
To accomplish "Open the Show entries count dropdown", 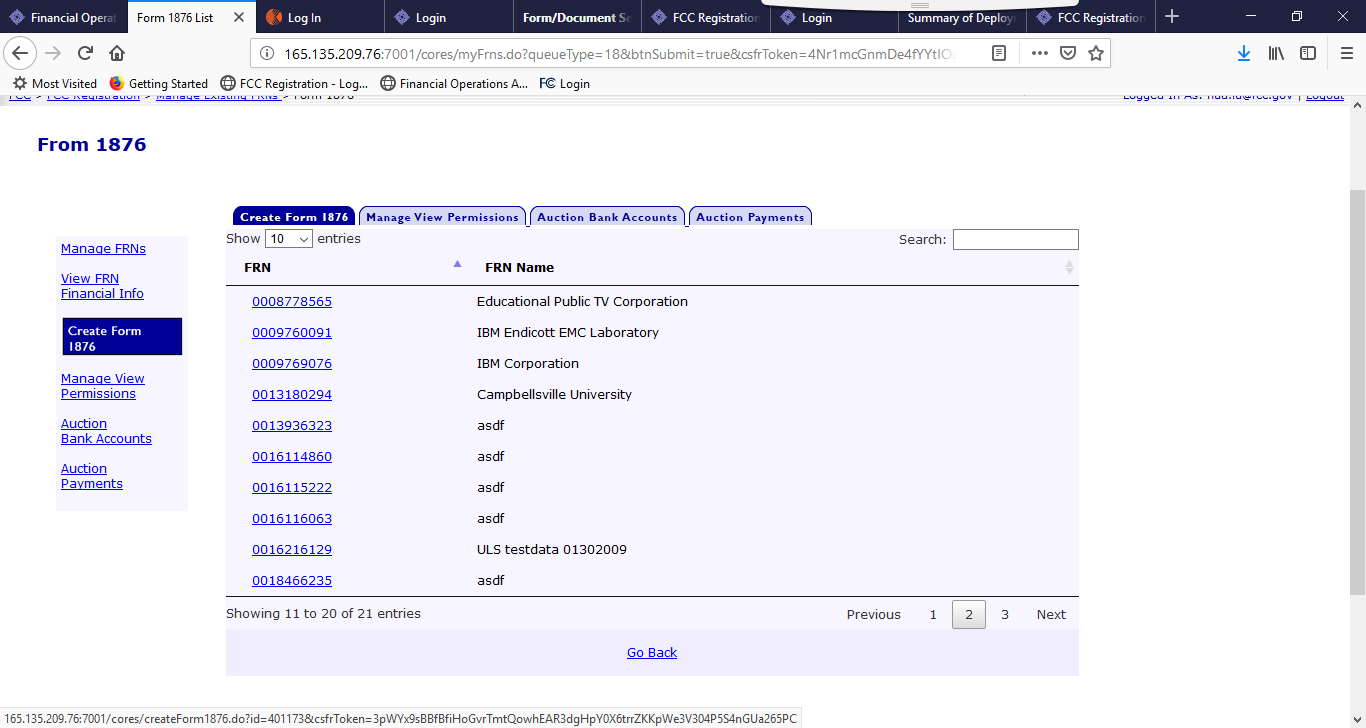I will tap(289, 239).
